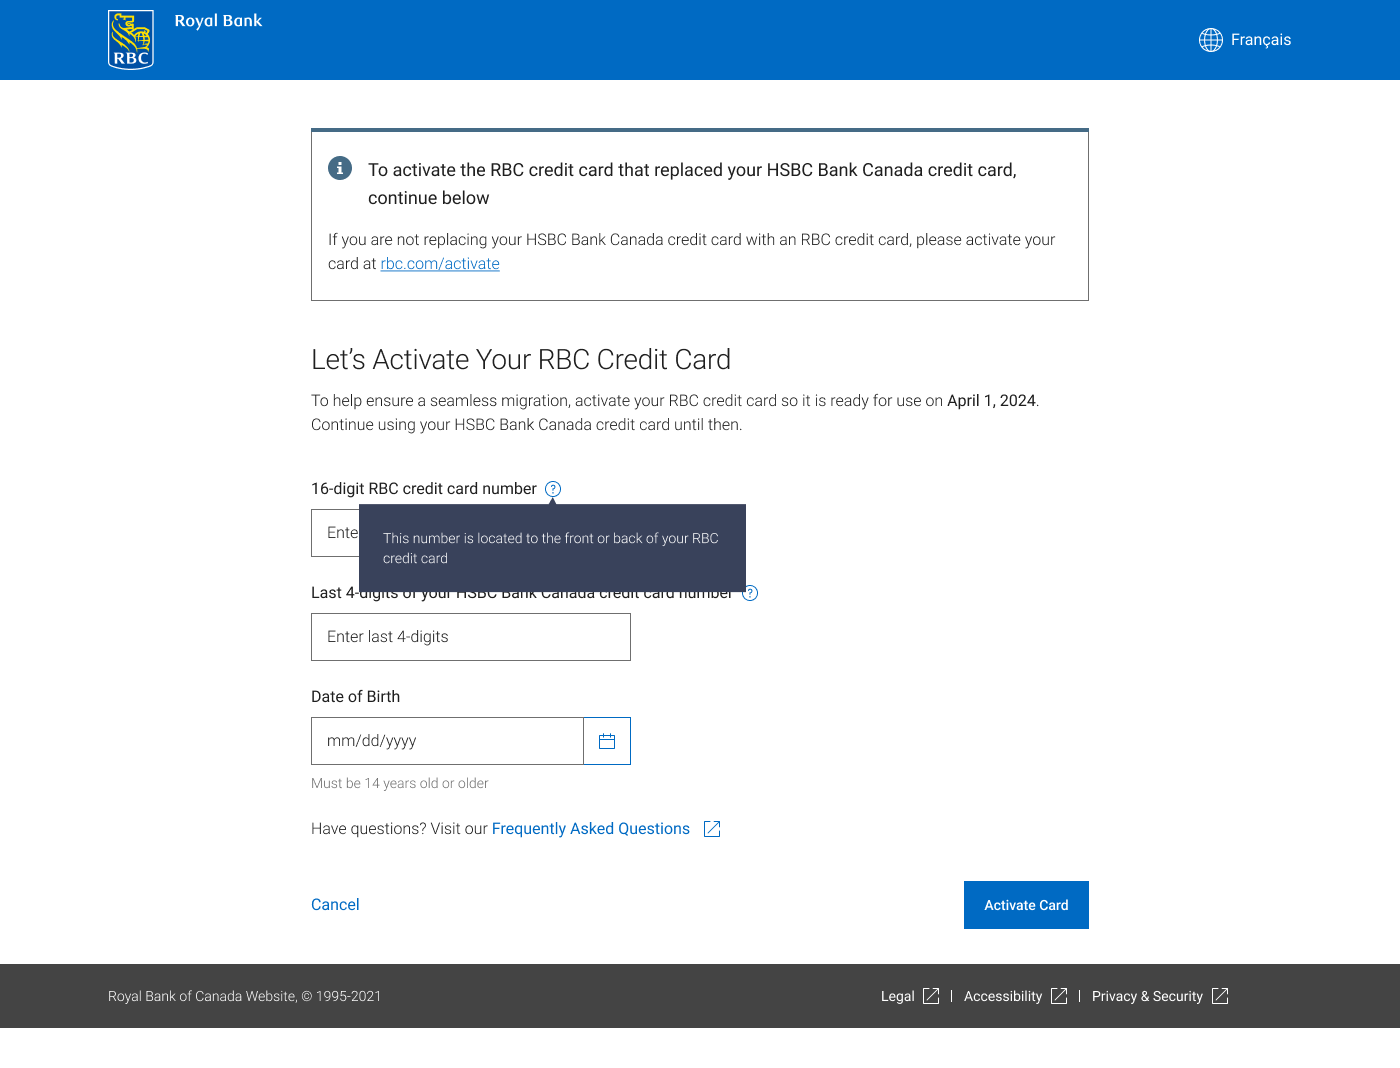Open Privacy & Security footer link
This screenshot has width=1400, height=1068.
click(x=1147, y=996)
